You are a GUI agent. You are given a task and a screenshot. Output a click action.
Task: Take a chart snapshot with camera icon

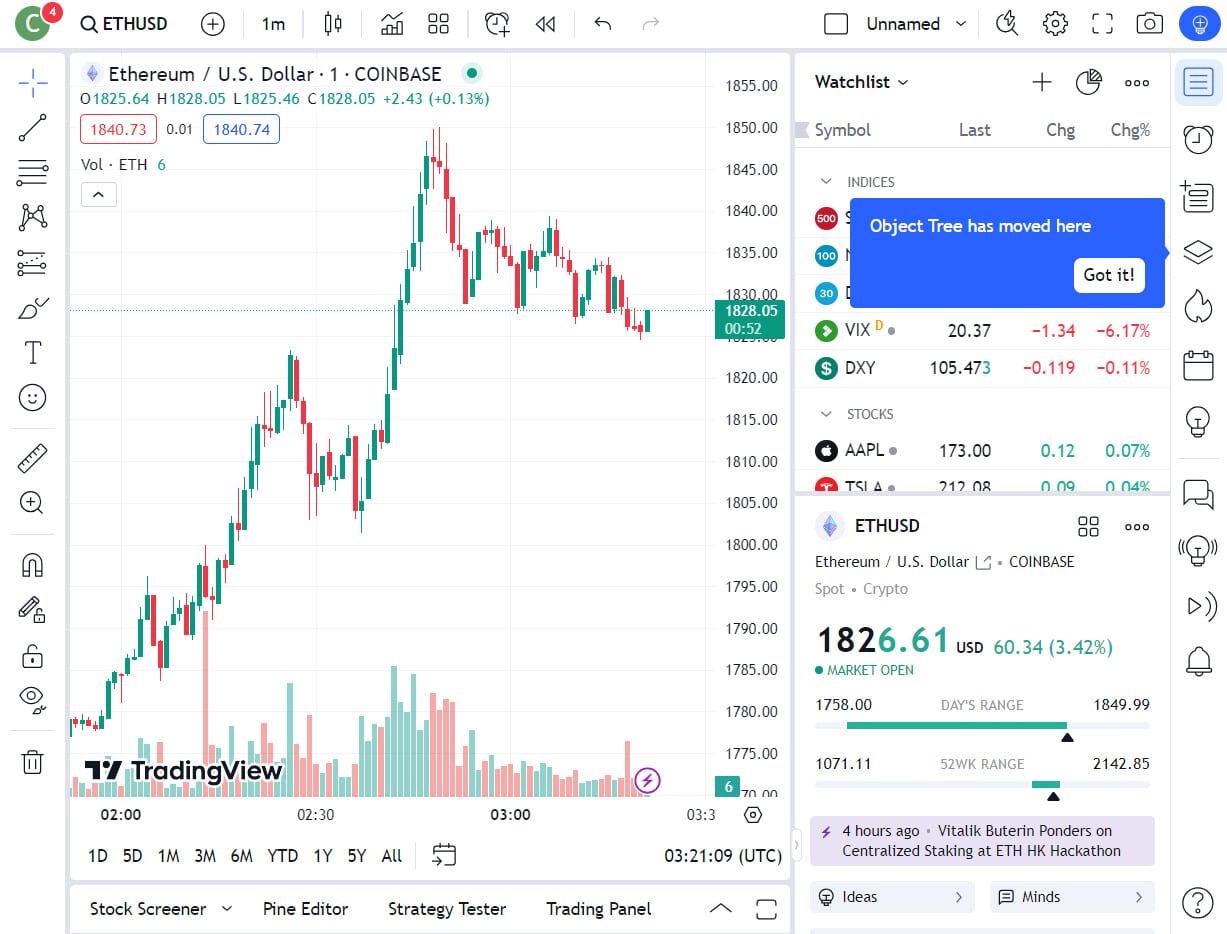click(x=1150, y=24)
